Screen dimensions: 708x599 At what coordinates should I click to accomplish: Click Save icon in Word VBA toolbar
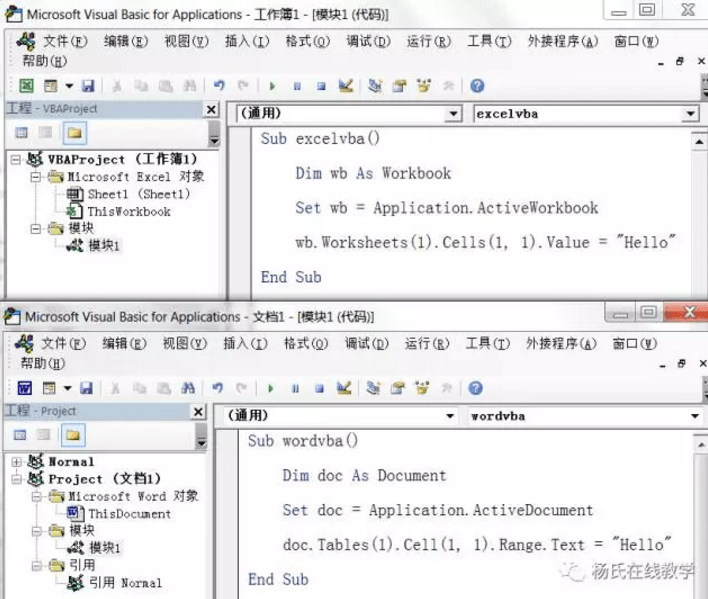[x=86, y=388]
